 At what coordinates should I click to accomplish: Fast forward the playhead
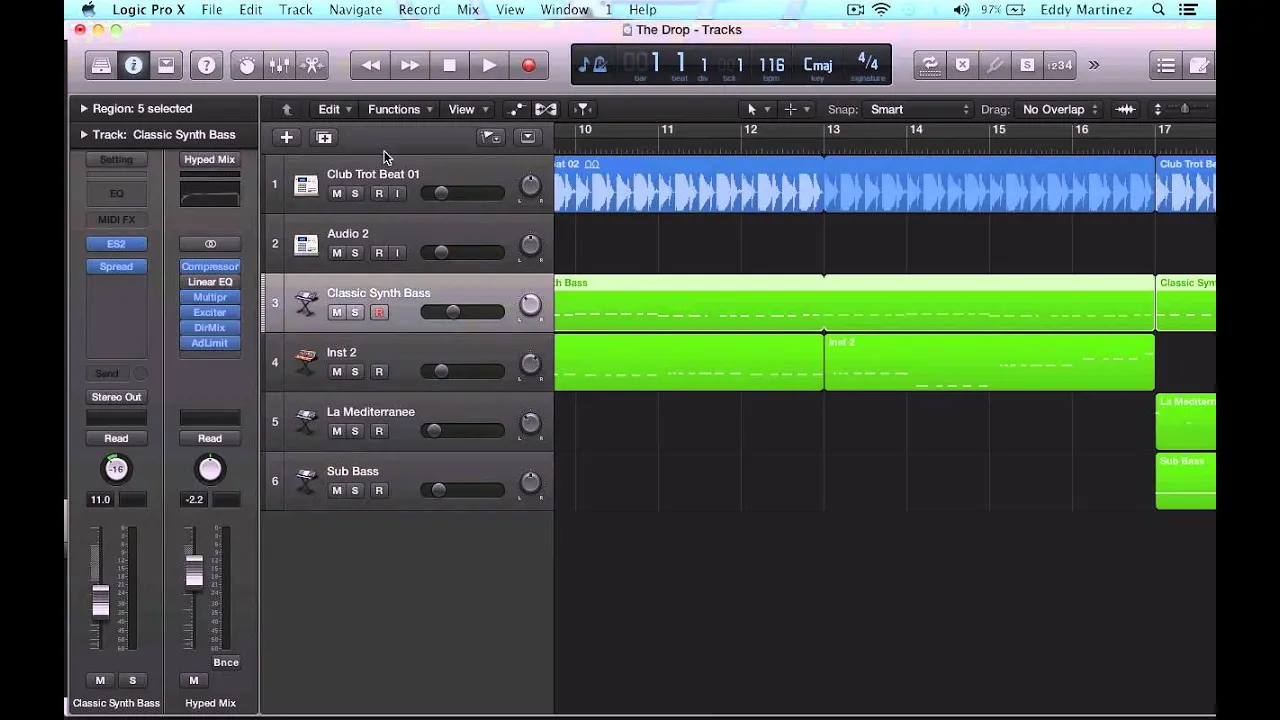(x=410, y=65)
